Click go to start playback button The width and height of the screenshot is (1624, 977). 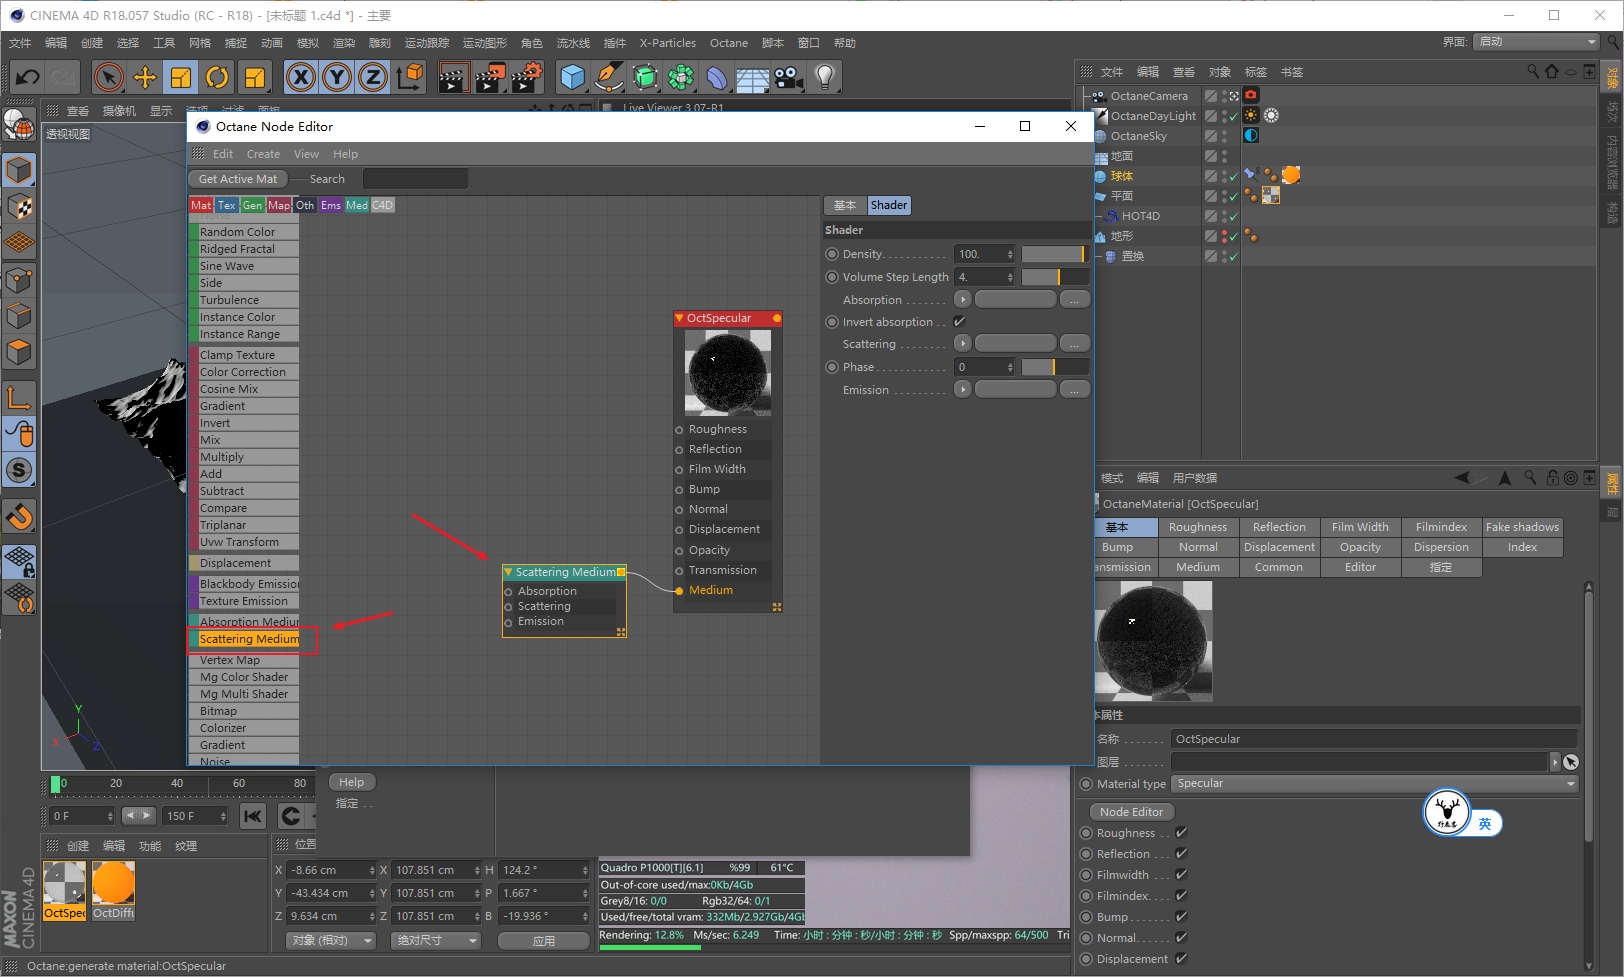point(253,816)
